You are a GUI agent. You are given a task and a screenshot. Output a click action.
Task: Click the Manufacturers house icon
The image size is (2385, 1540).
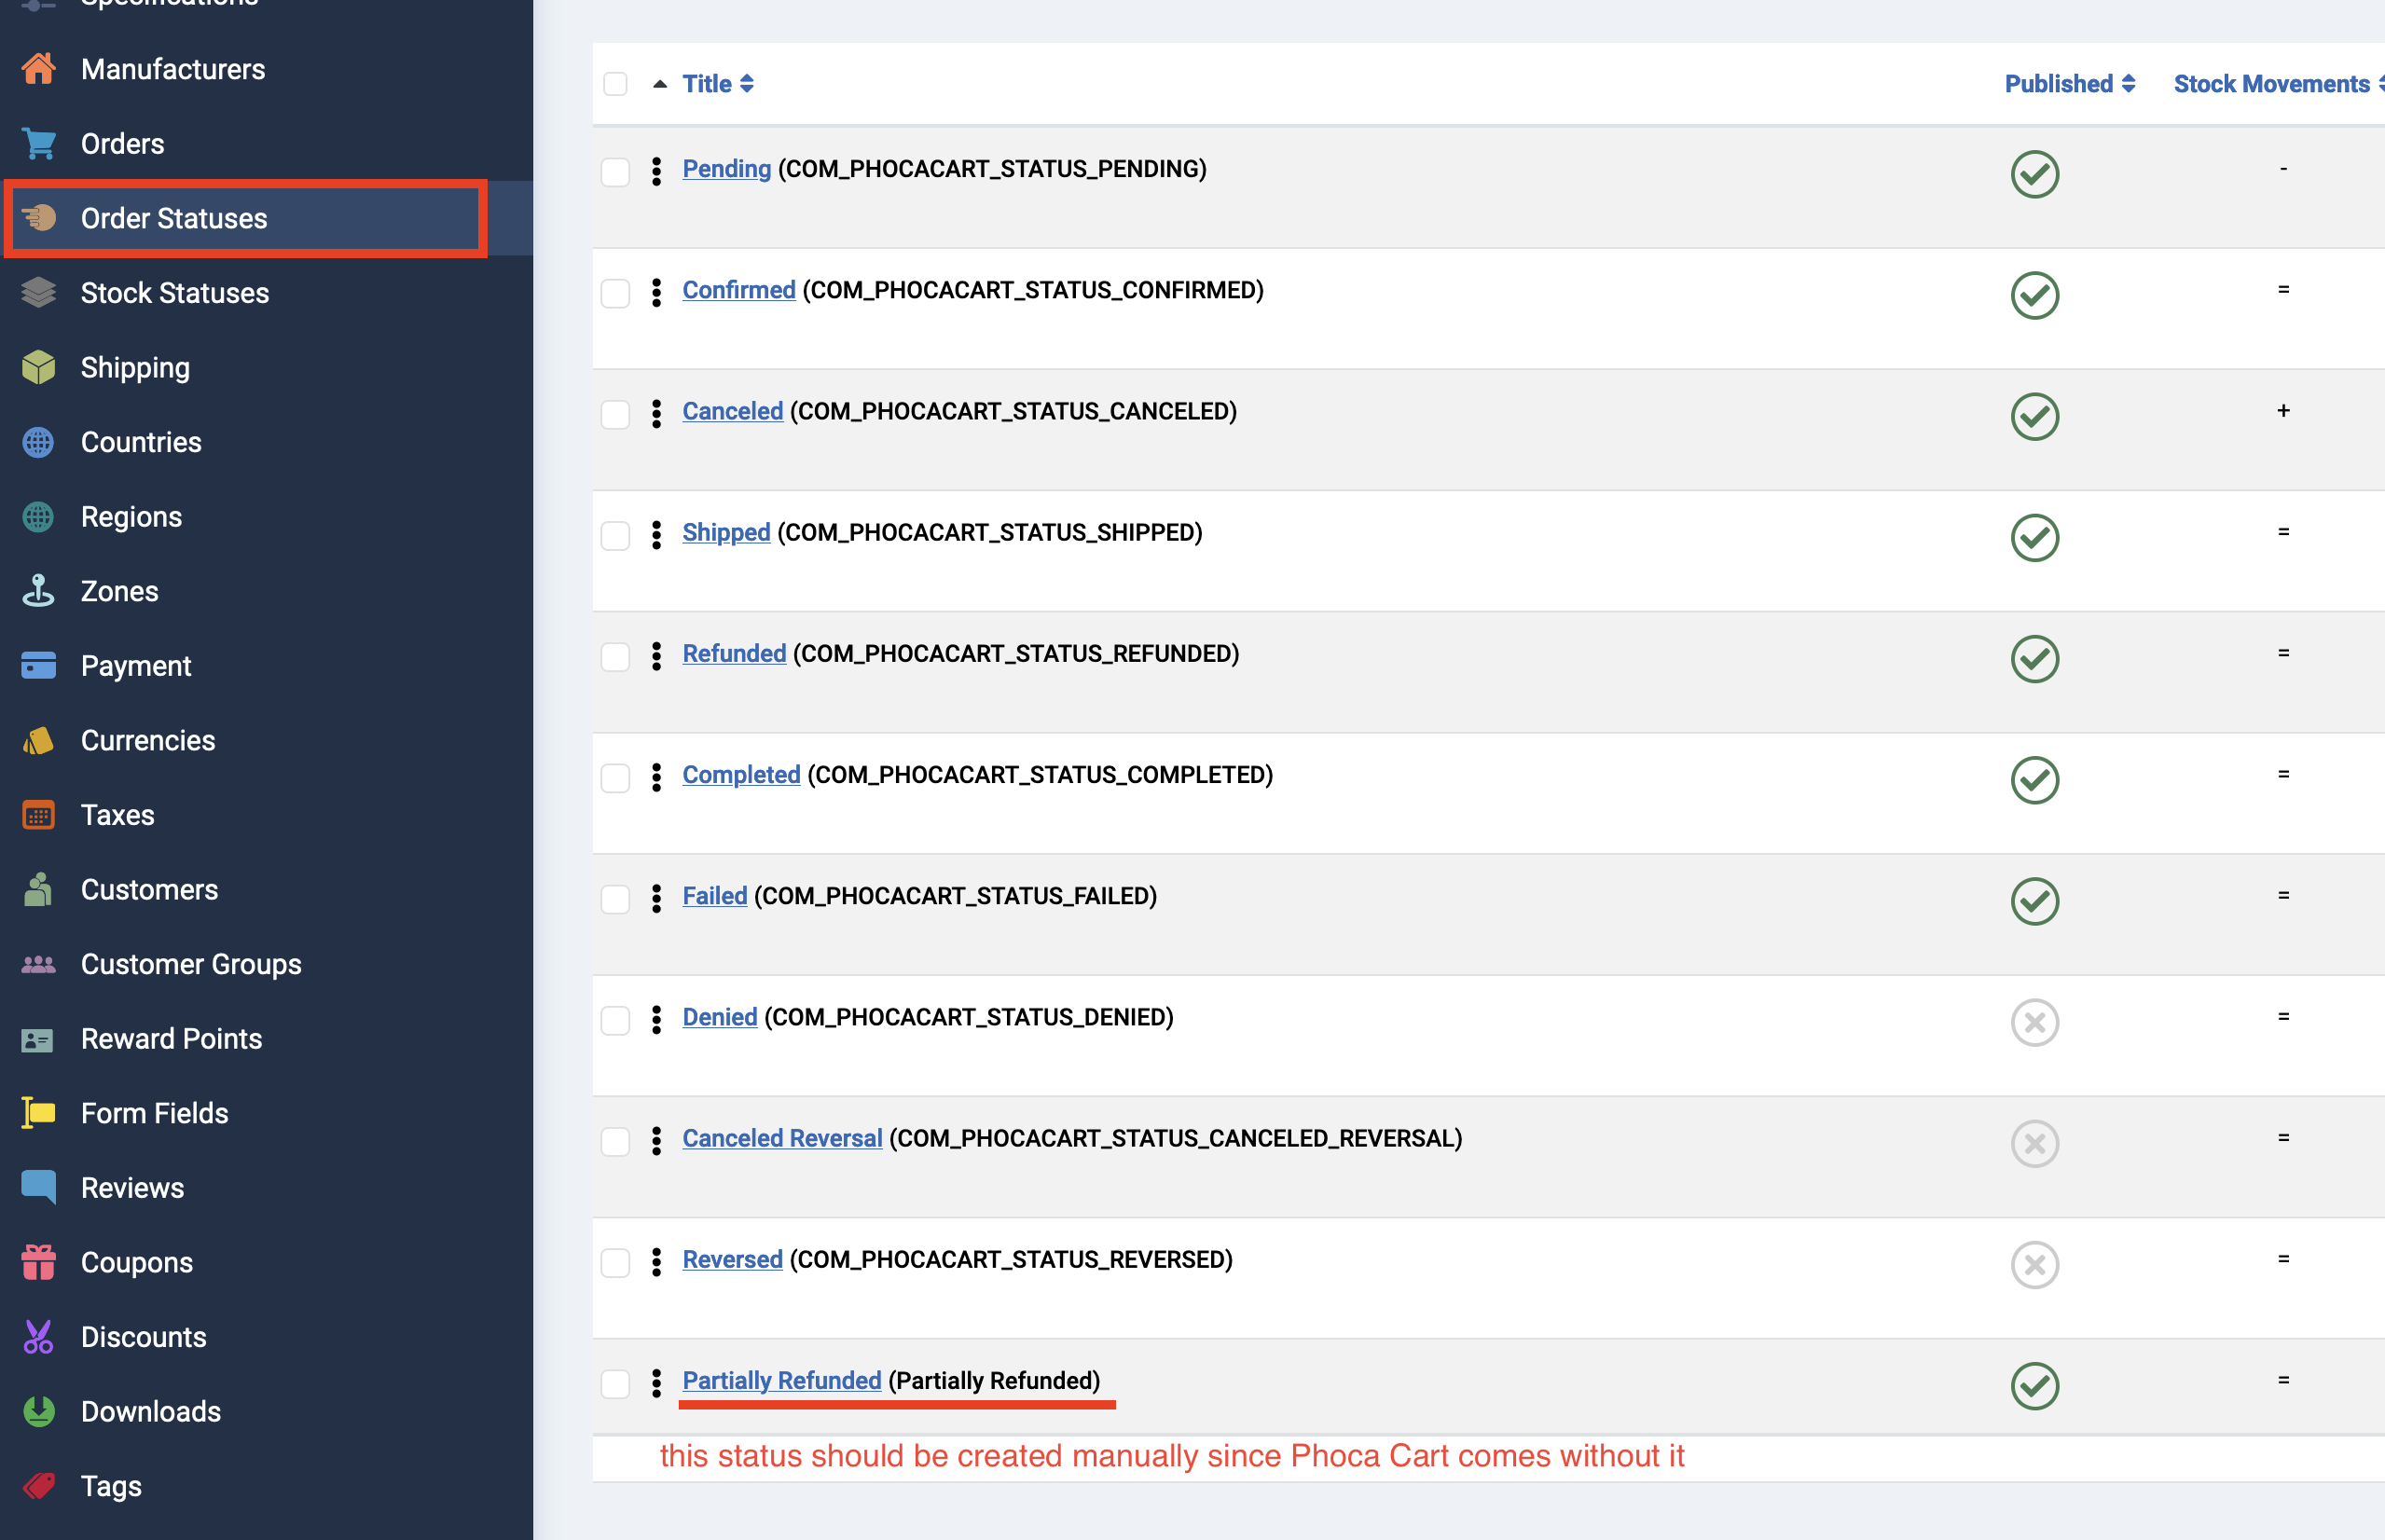tap(39, 69)
